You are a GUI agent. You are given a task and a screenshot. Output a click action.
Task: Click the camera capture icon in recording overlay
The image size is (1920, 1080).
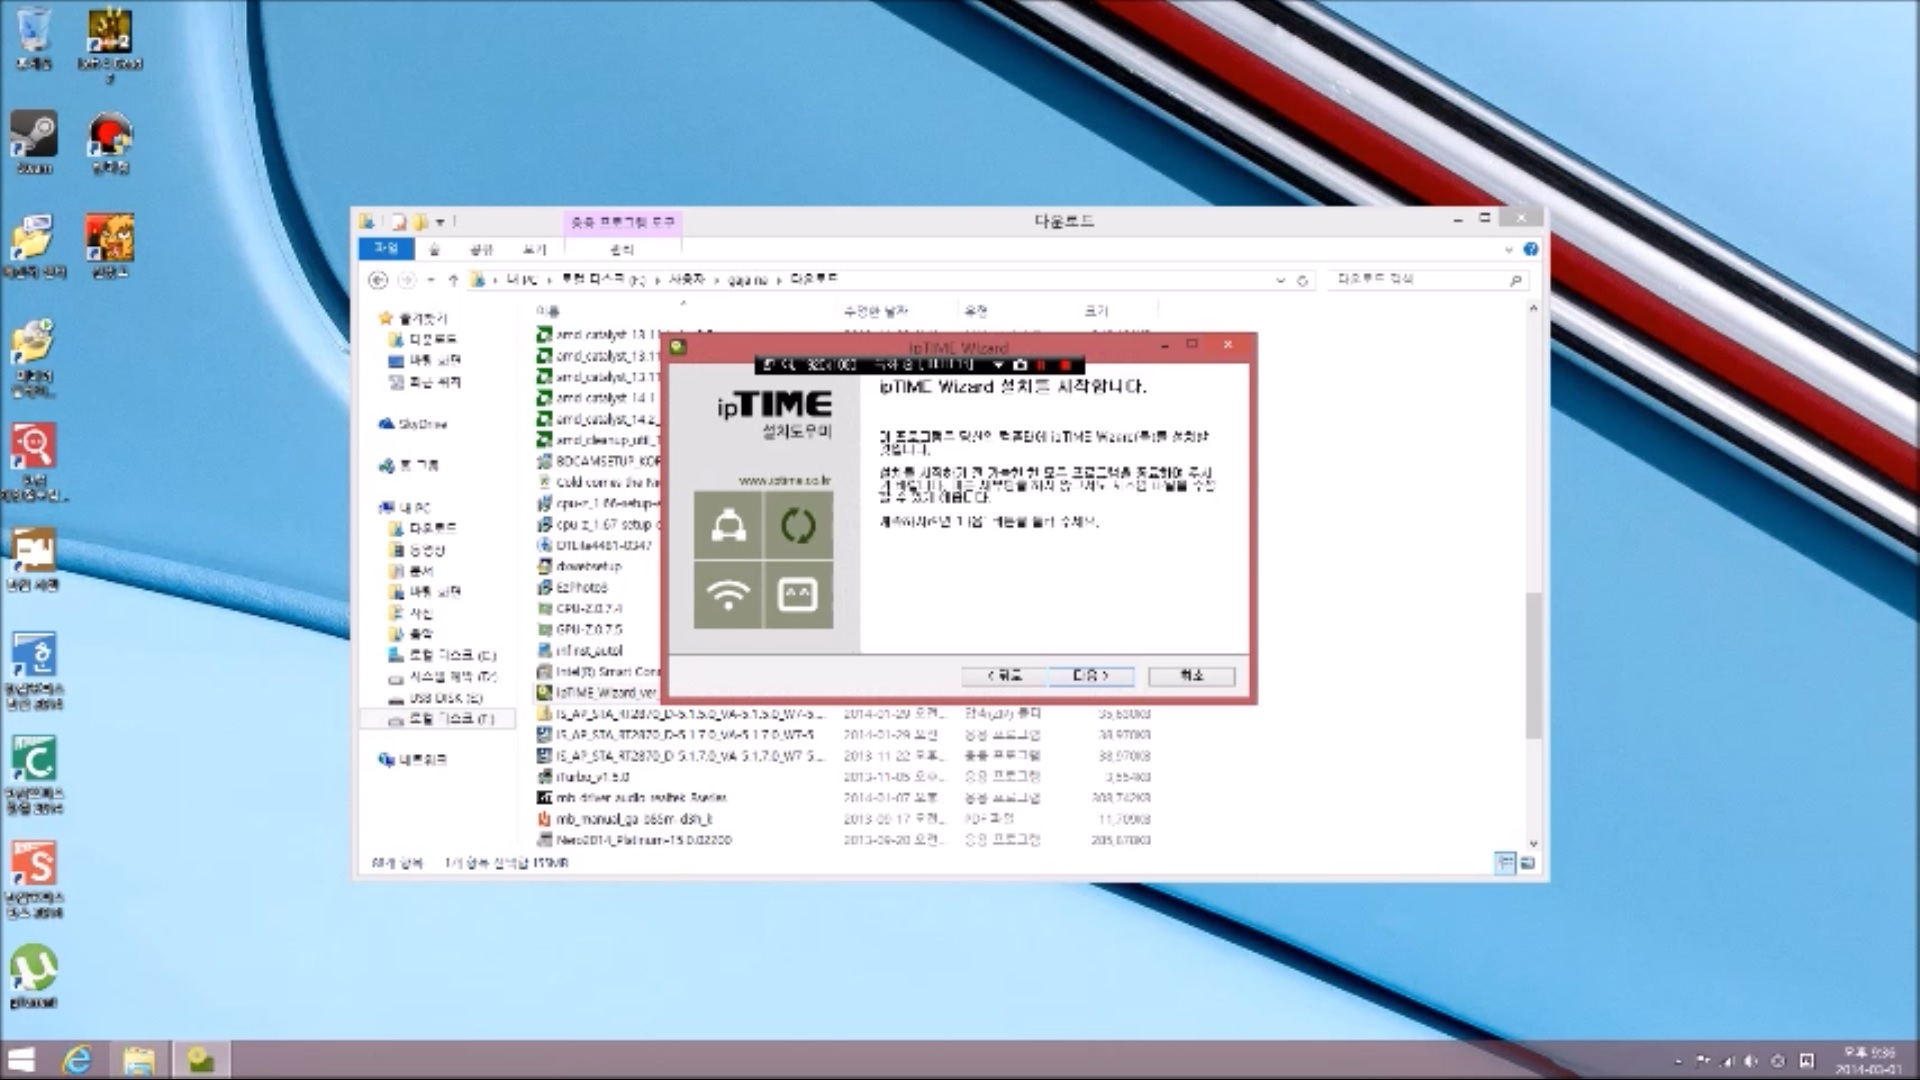(x=1020, y=365)
